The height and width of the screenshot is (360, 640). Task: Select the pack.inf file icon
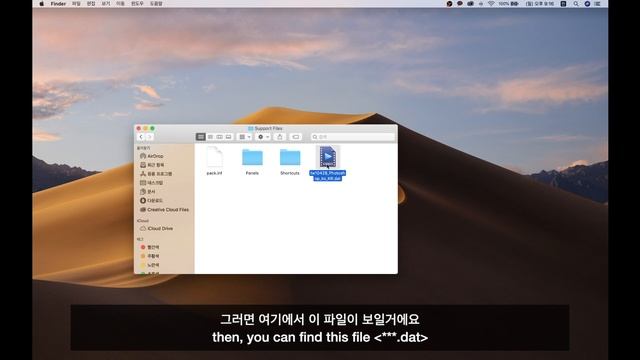pos(214,157)
